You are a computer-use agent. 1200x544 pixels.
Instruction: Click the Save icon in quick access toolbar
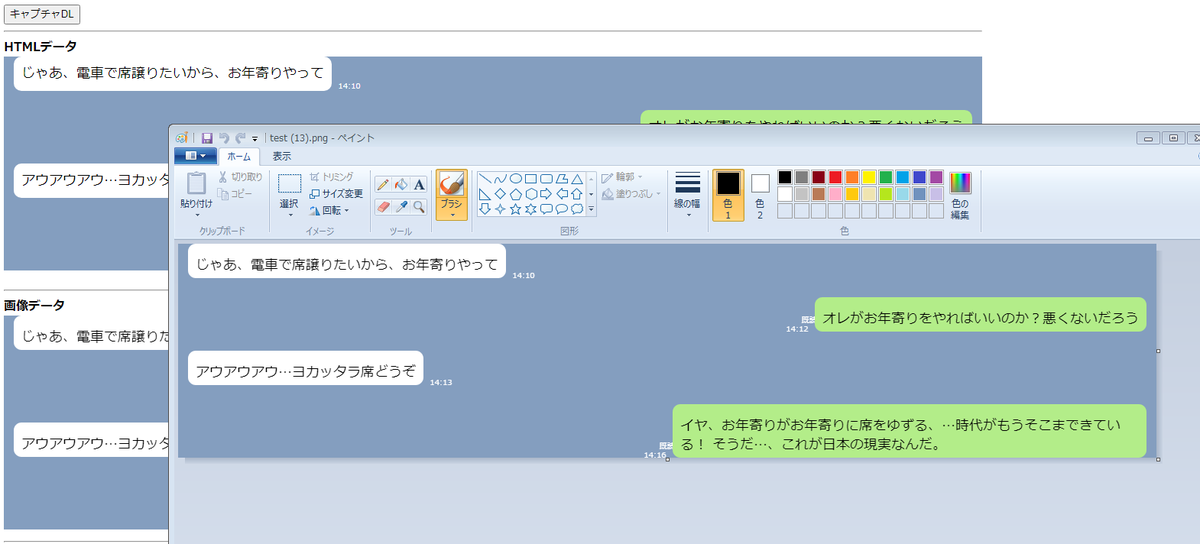[x=207, y=137]
